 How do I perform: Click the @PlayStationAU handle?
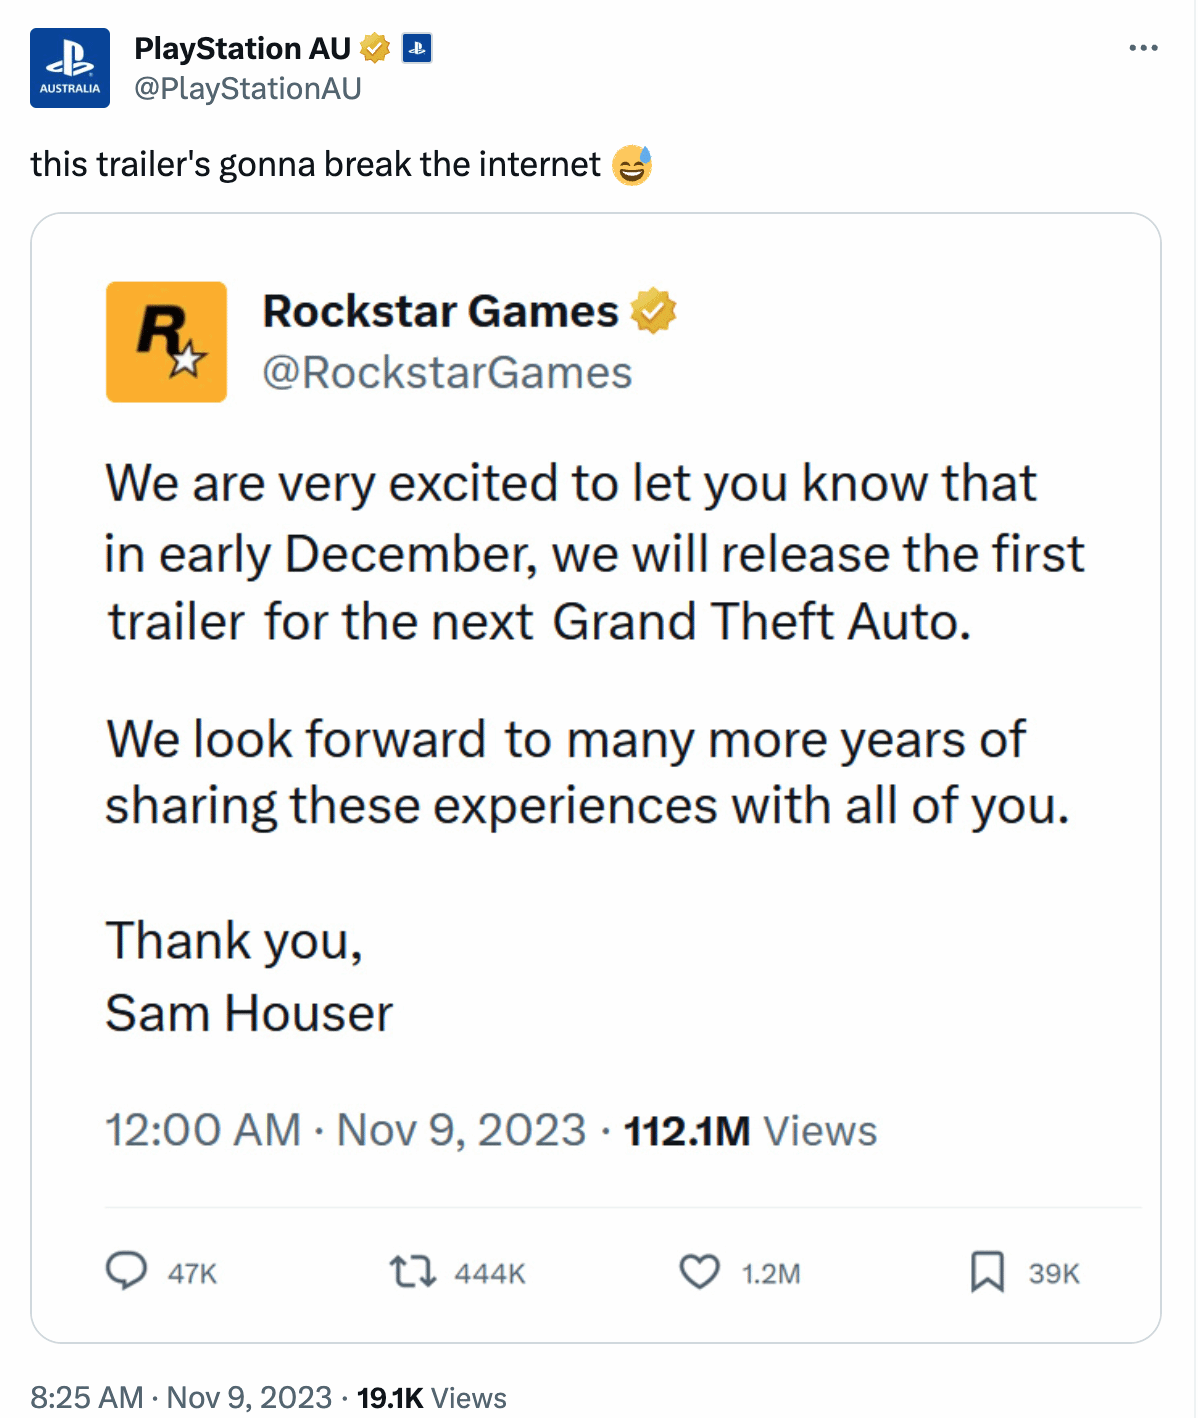(247, 89)
